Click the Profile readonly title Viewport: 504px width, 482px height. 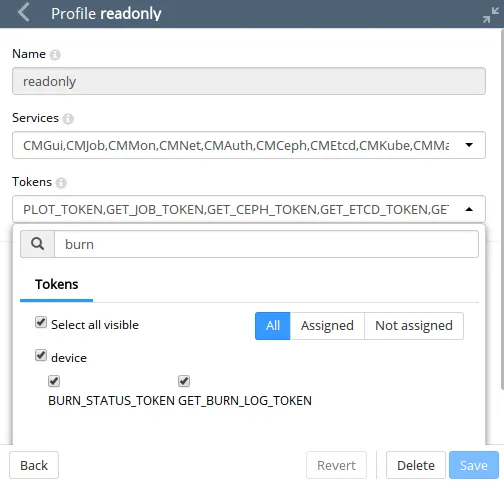click(106, 14)
